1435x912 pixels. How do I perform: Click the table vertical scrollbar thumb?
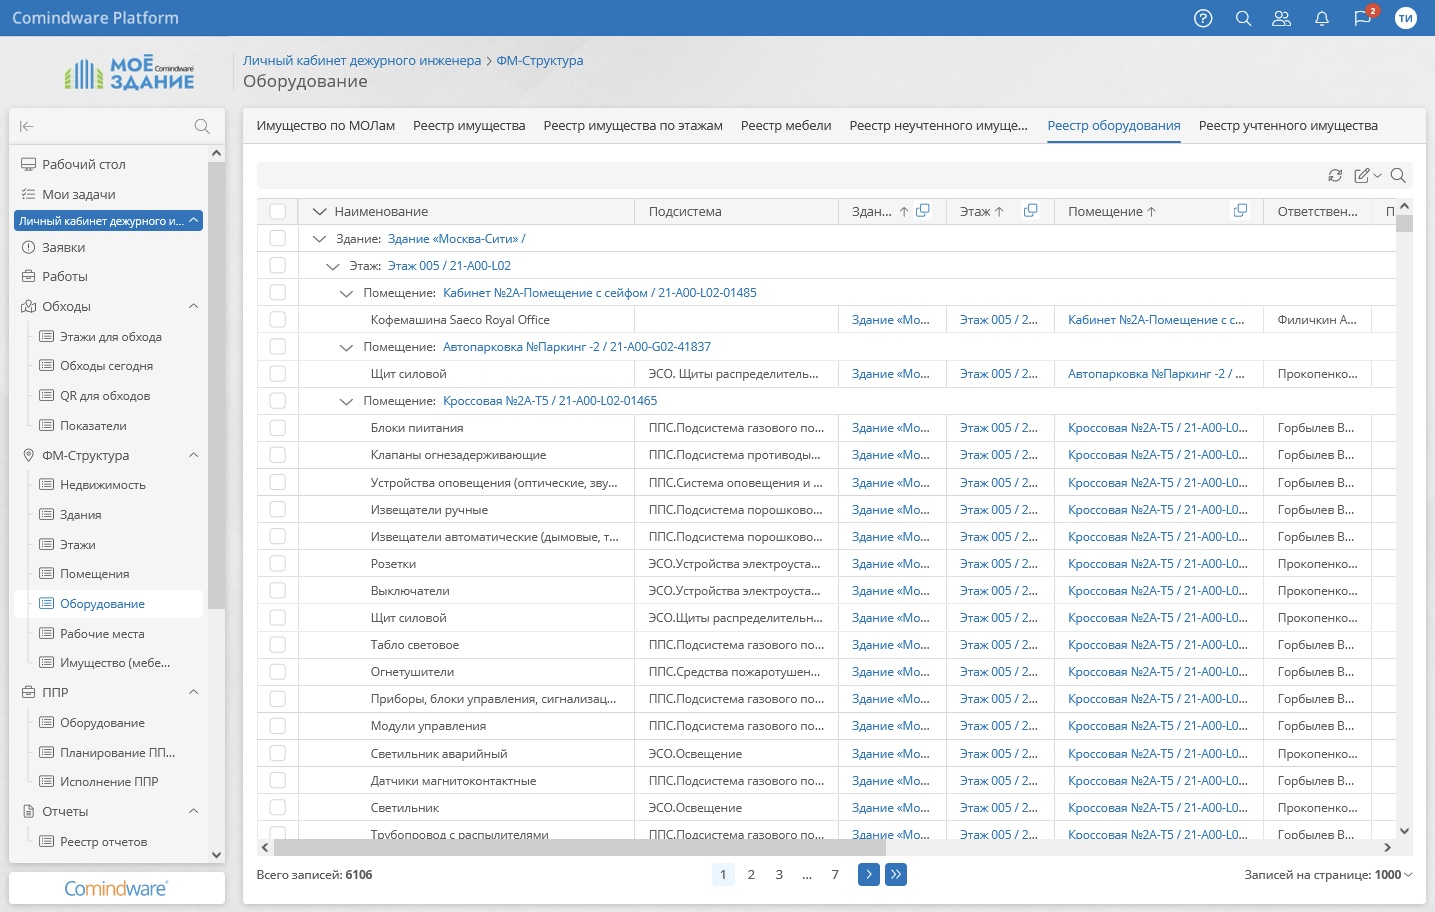pyautogui.click(x=1405, y=223)
